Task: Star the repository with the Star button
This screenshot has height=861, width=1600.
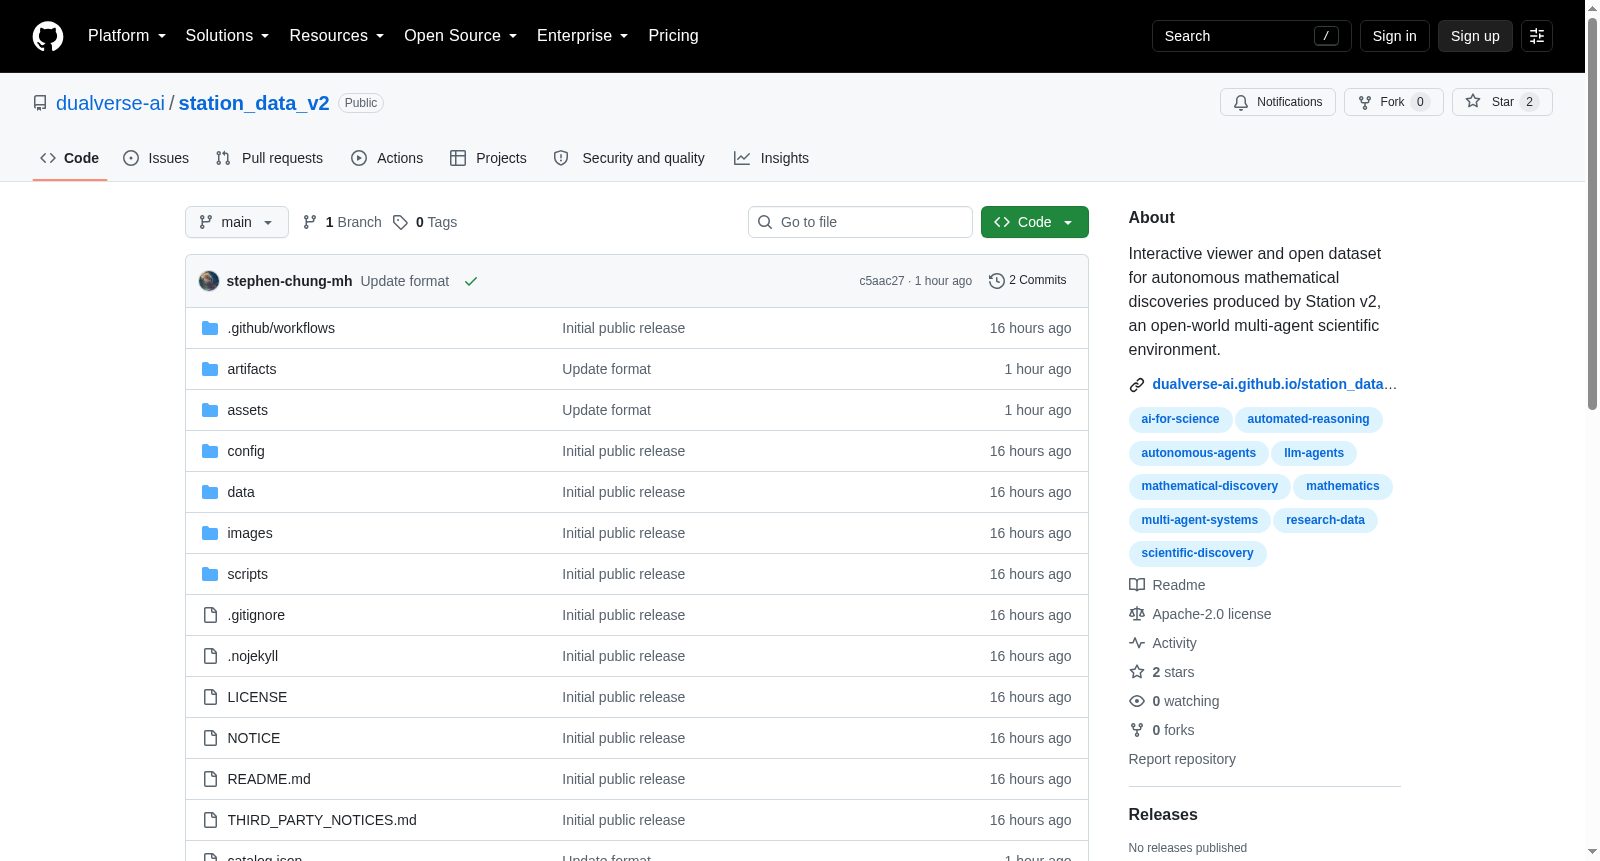Action: pyautogui.click(x=1502, y=102)
